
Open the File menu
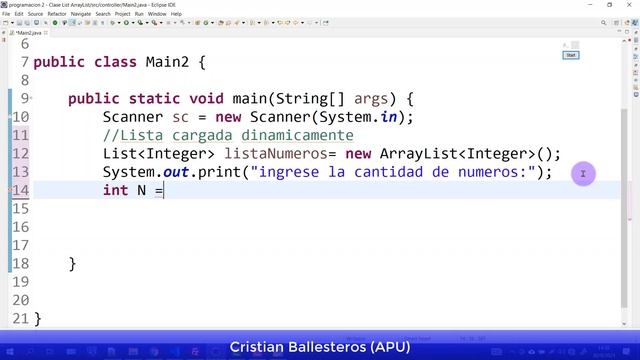tap(6, 14)
